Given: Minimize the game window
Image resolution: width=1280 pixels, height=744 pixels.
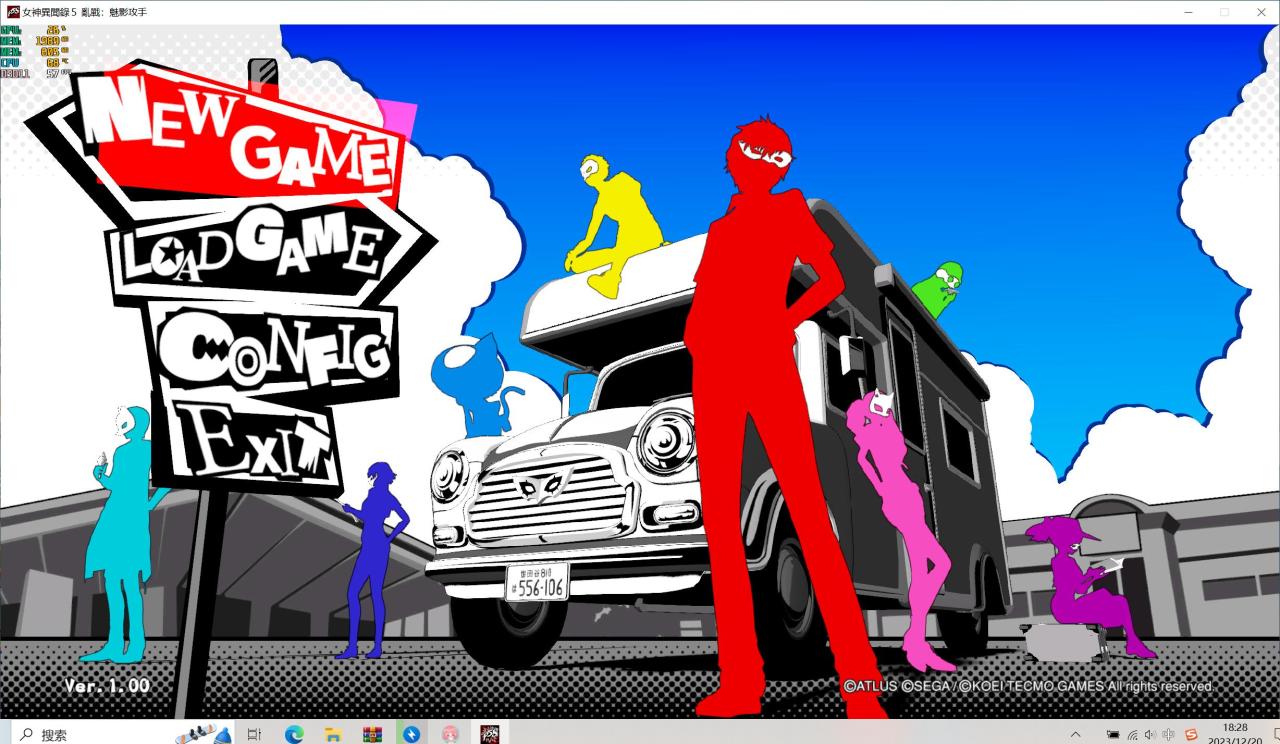Looking at the screenshot, I should [x=1188, y=12].
